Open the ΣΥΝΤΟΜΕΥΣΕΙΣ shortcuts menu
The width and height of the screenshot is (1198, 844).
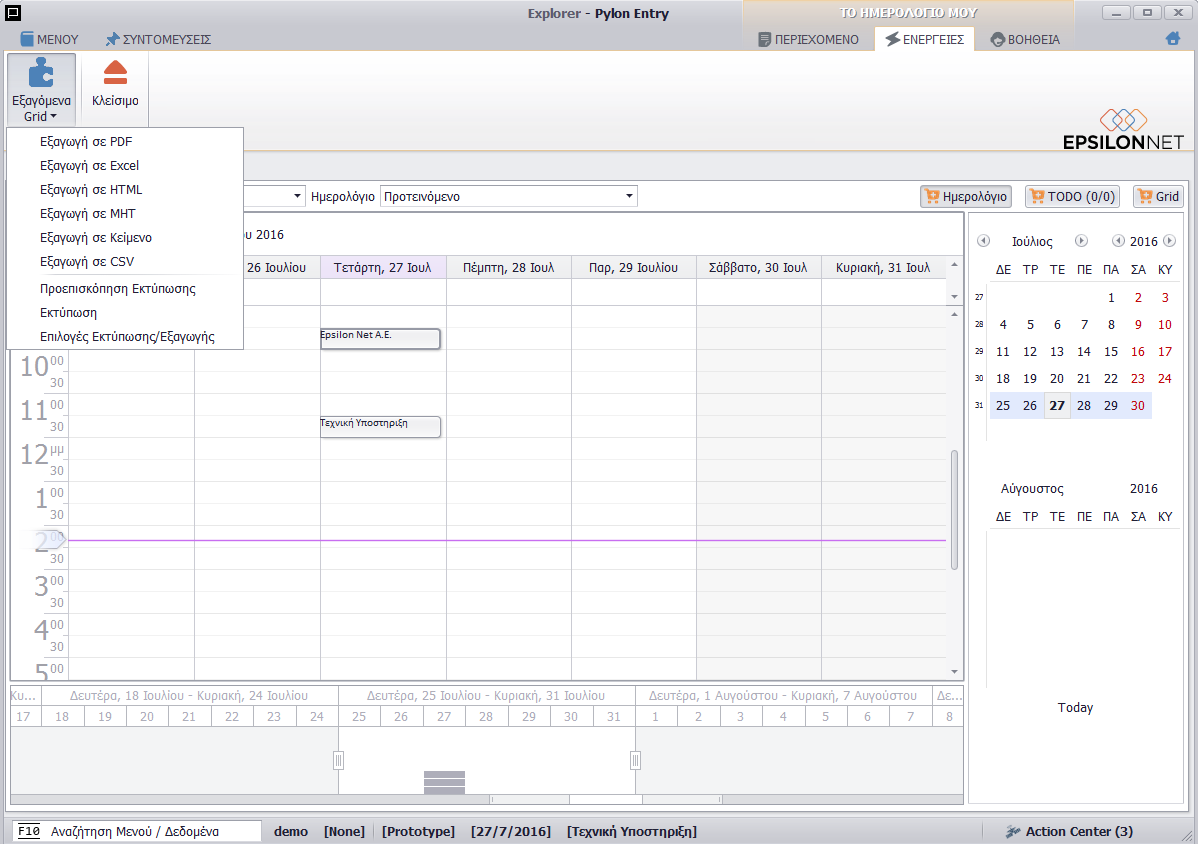[x=158, y=39]
